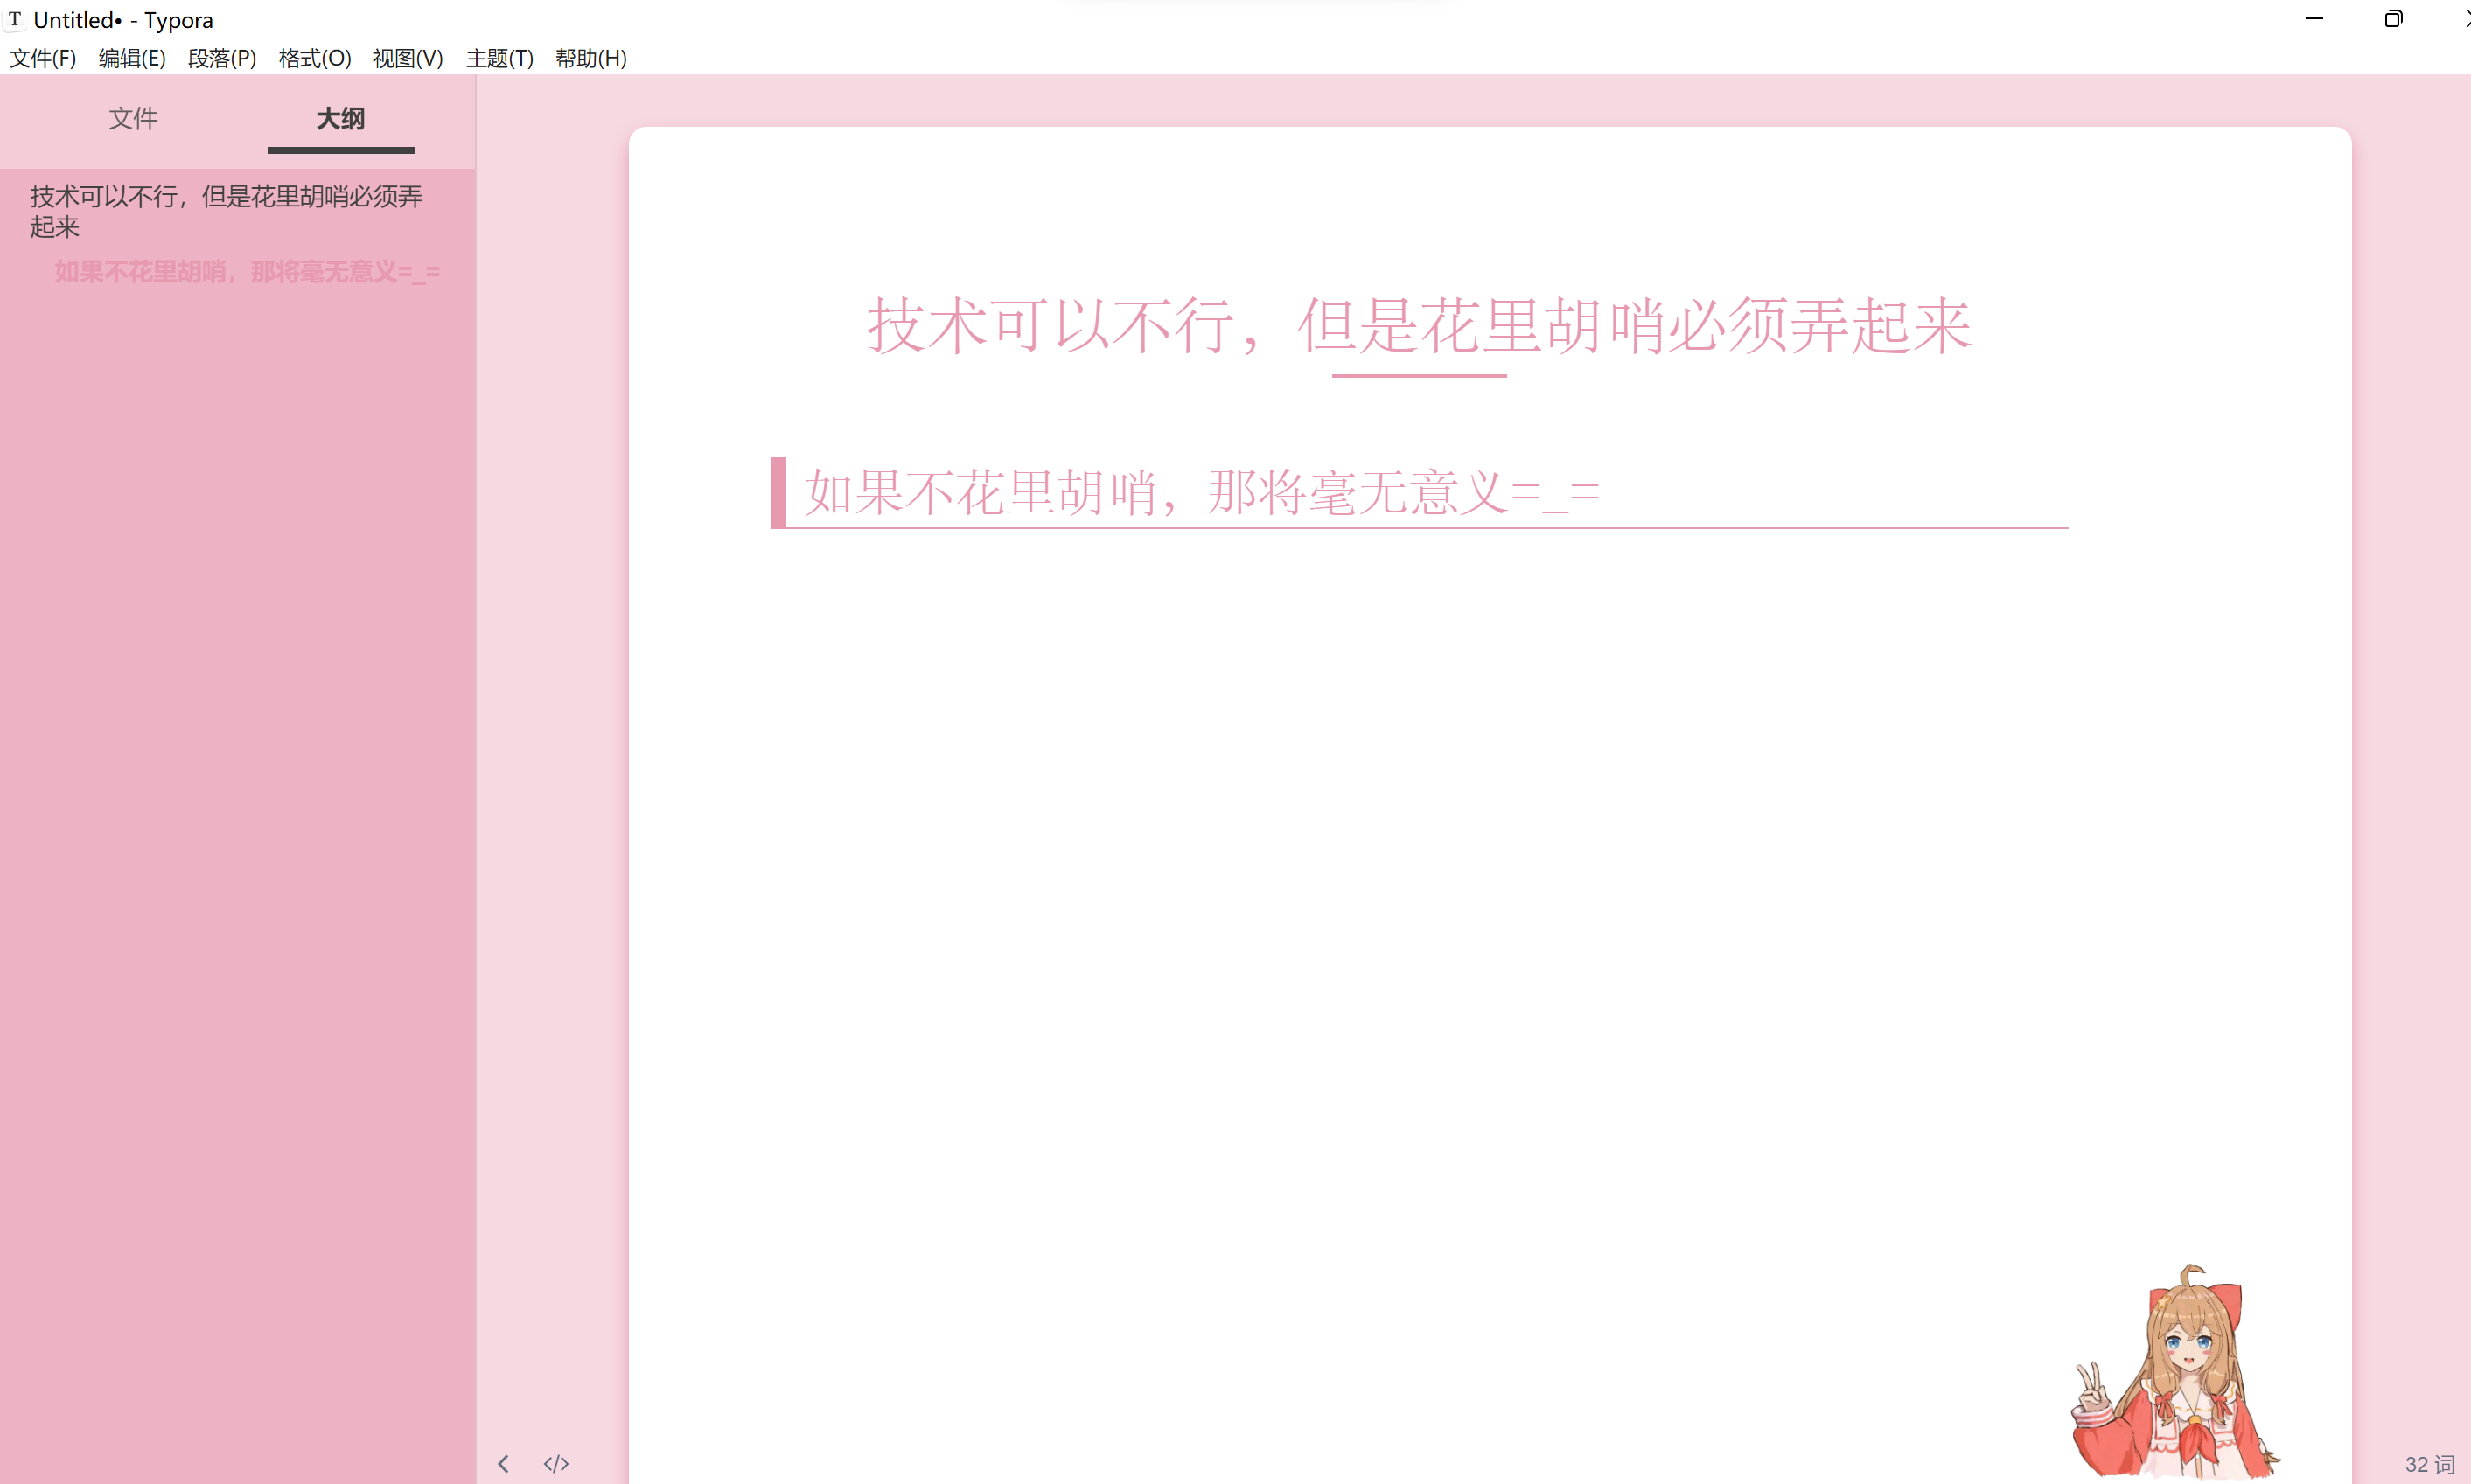Screen dimensions: 2471x1484
Task: Open the 帮助(H) menu
Action: pyautogui.click(x=591, y=58)
